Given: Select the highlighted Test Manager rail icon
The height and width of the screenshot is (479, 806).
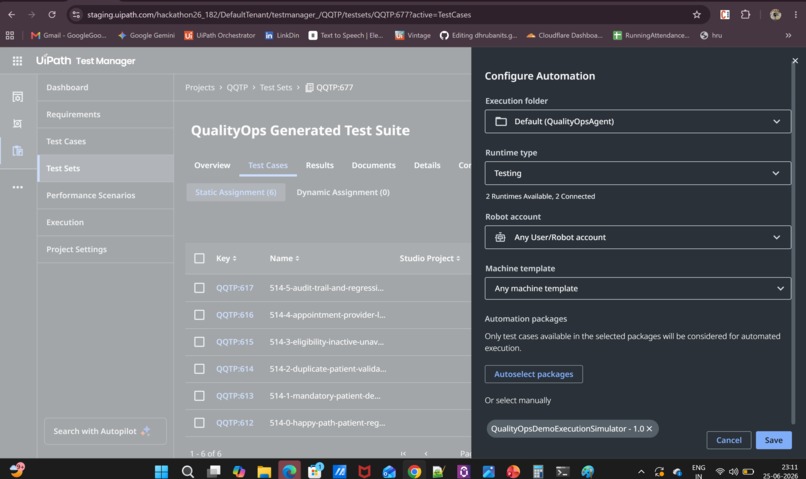Looking at the screenshot, I should 17,151.
